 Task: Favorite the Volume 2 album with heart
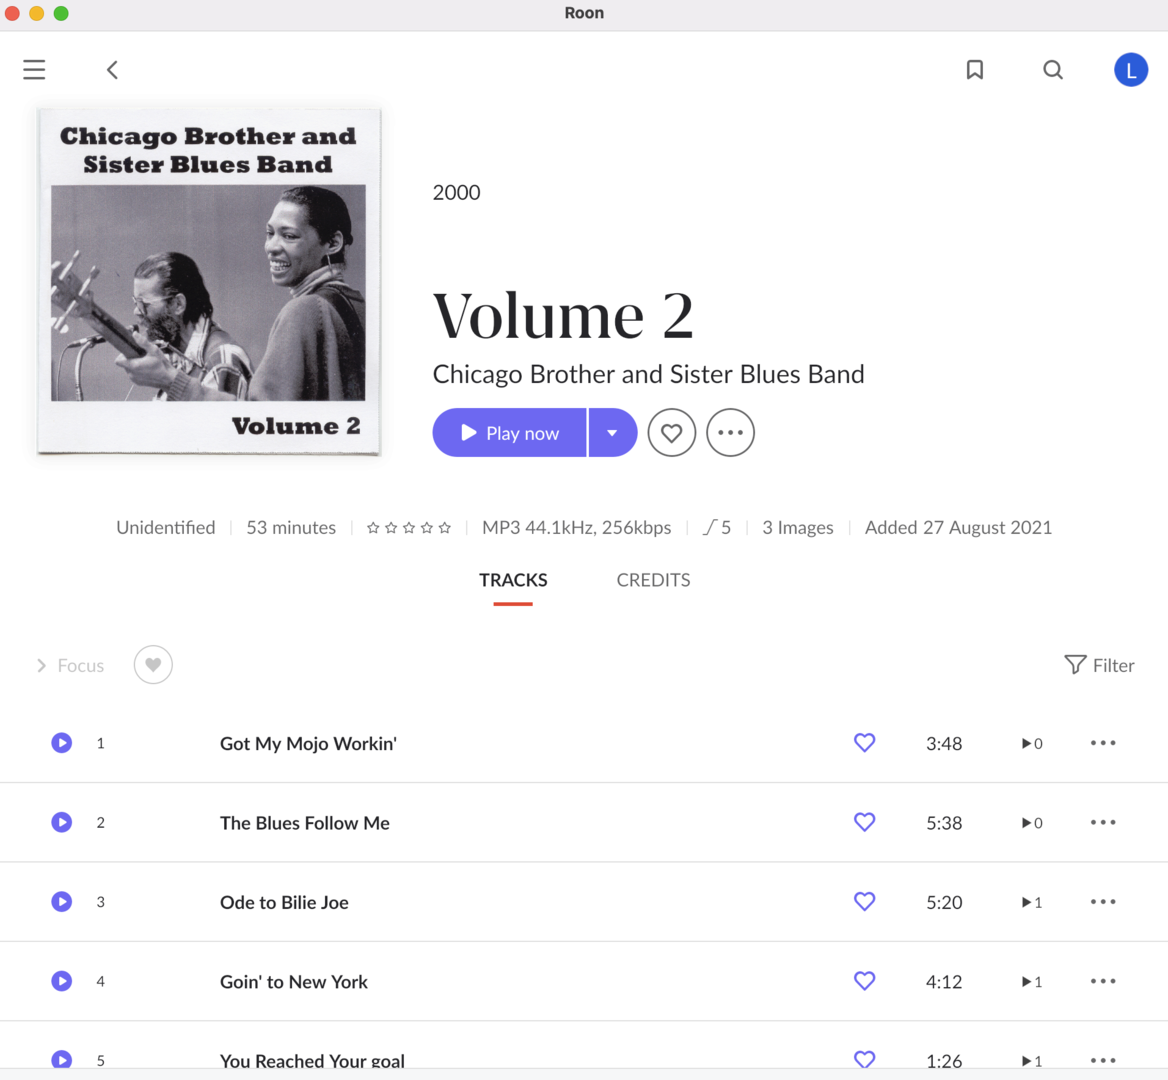pyautogui.click(x=672, y=433)
